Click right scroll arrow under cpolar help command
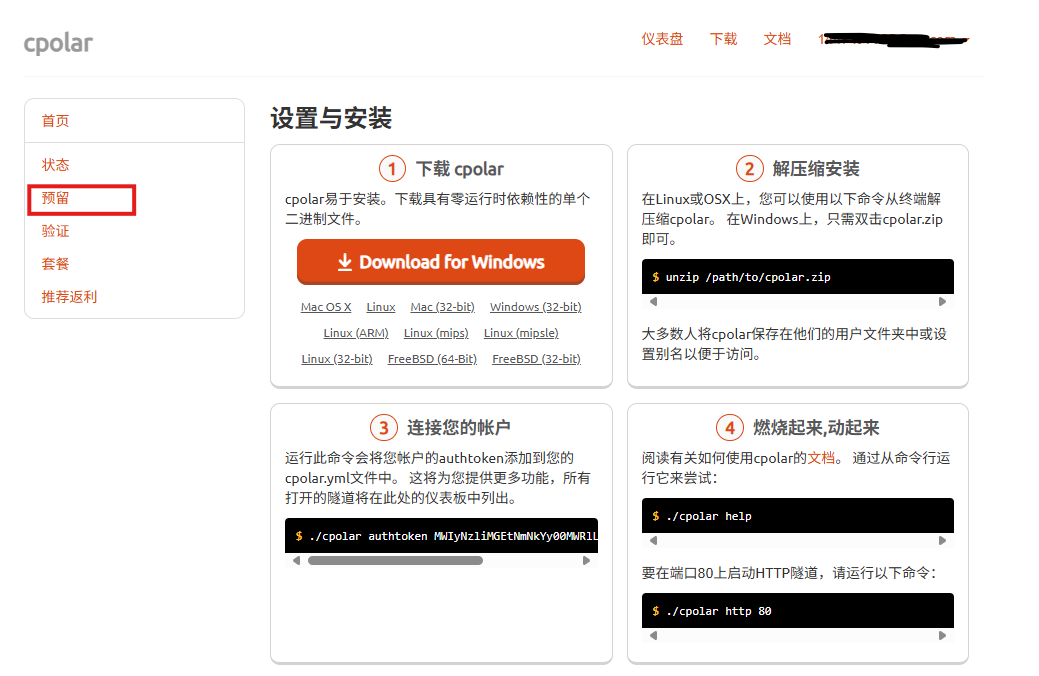Image resolution: width=1039 pixels, height=676 pixels. [942, 541]
